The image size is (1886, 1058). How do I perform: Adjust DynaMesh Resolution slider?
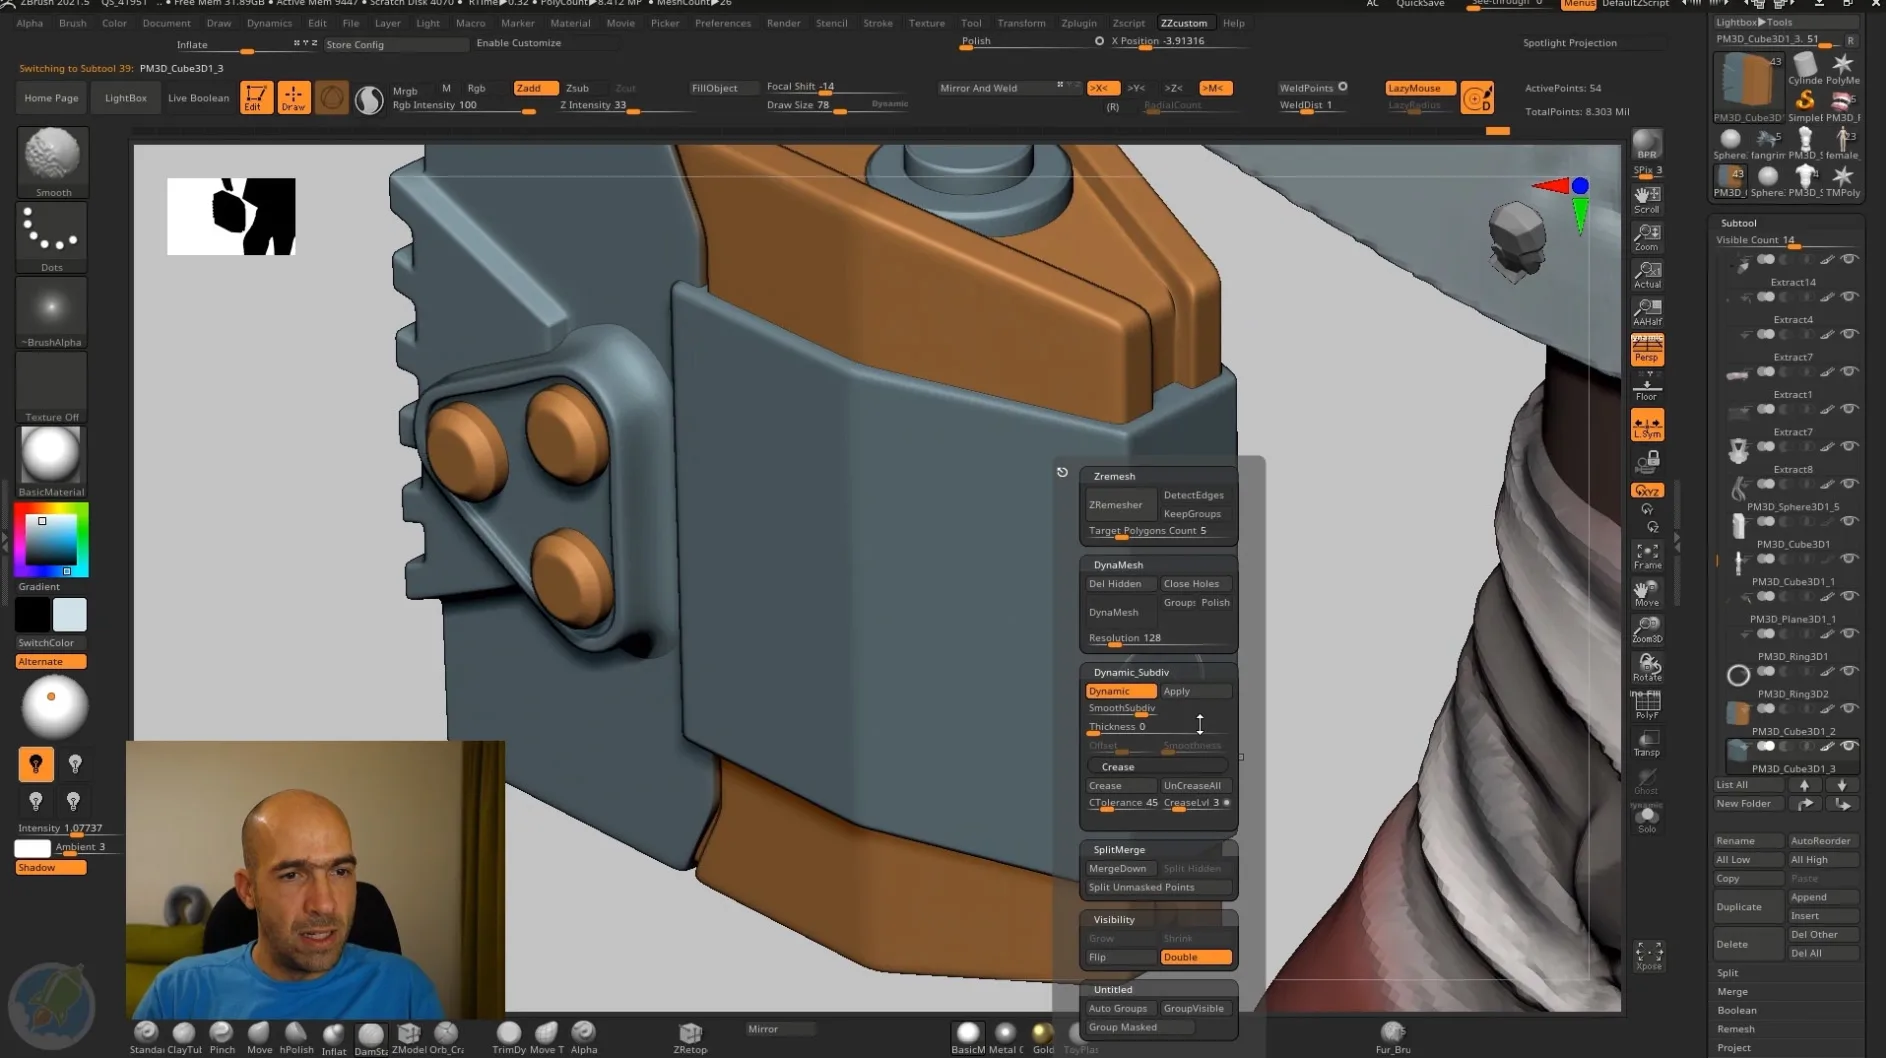coord(1158,639)
